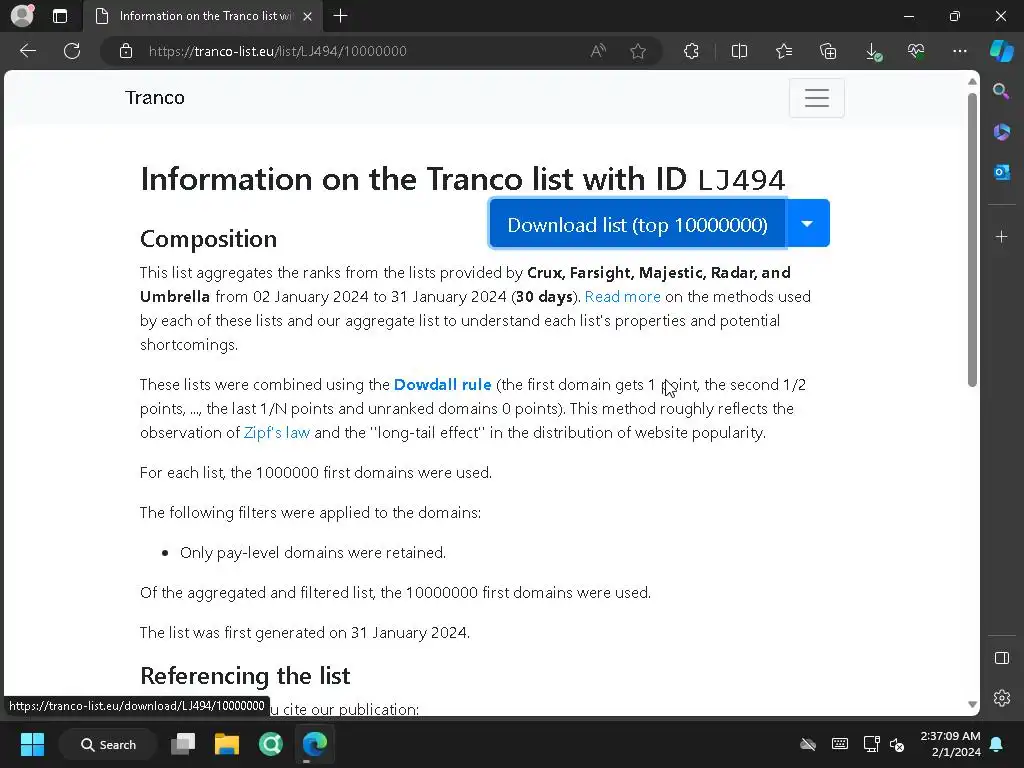The width and height of the screenshot is (1024, 768).
Task: Open Browser essentials heart icon
Action: 916,51
